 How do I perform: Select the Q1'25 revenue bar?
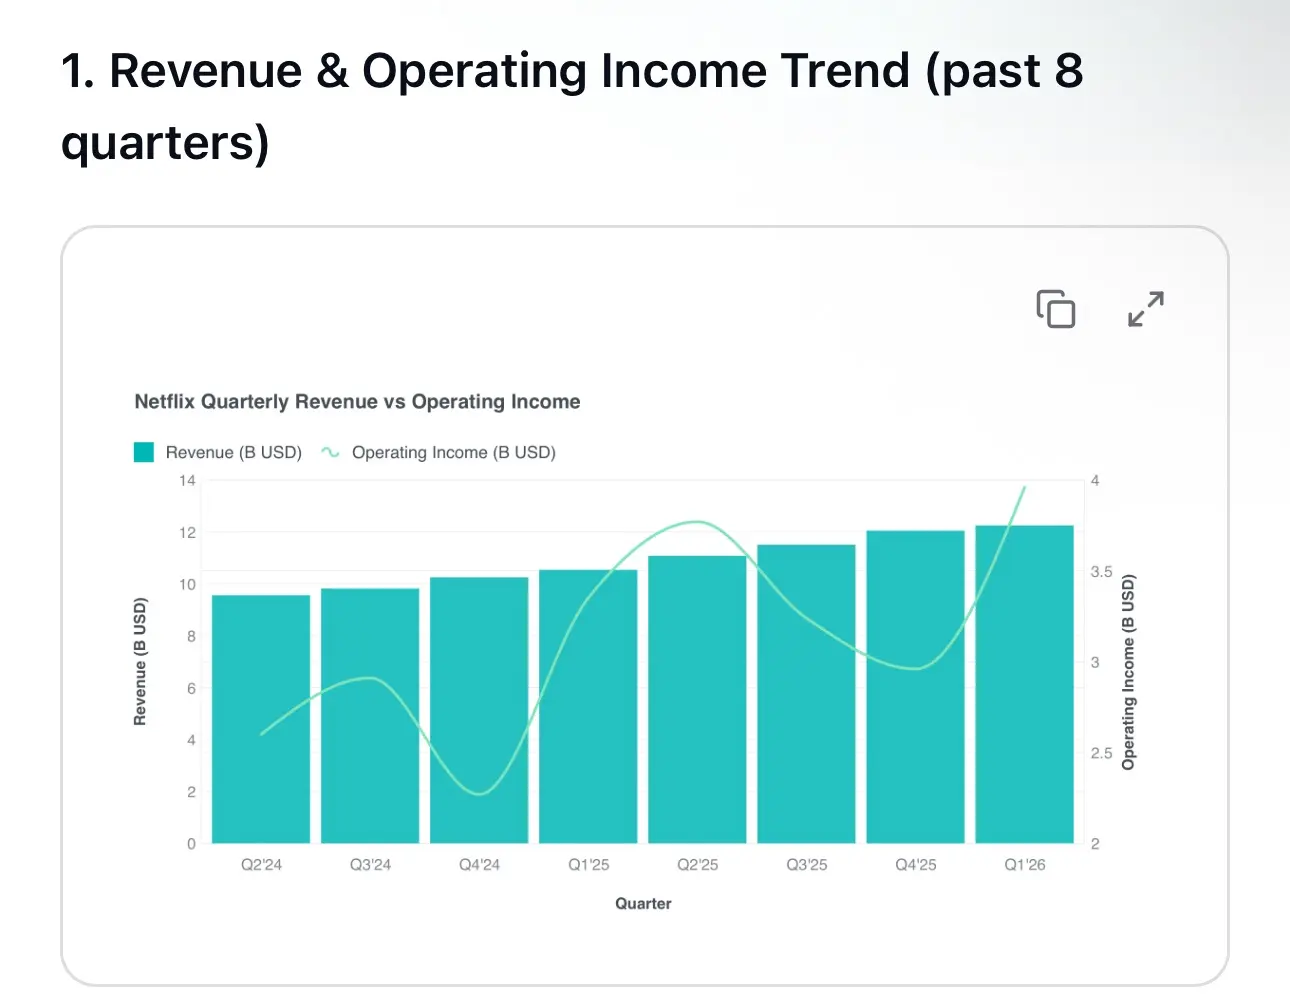tap(588, 706)
